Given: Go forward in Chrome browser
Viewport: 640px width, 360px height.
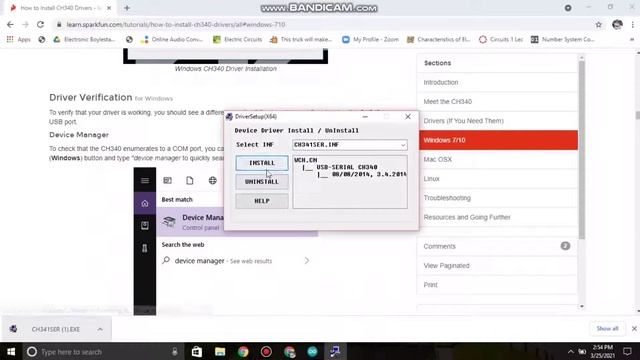Looking at the screenshot, I should pyautogui.click(x=25, y=24).
